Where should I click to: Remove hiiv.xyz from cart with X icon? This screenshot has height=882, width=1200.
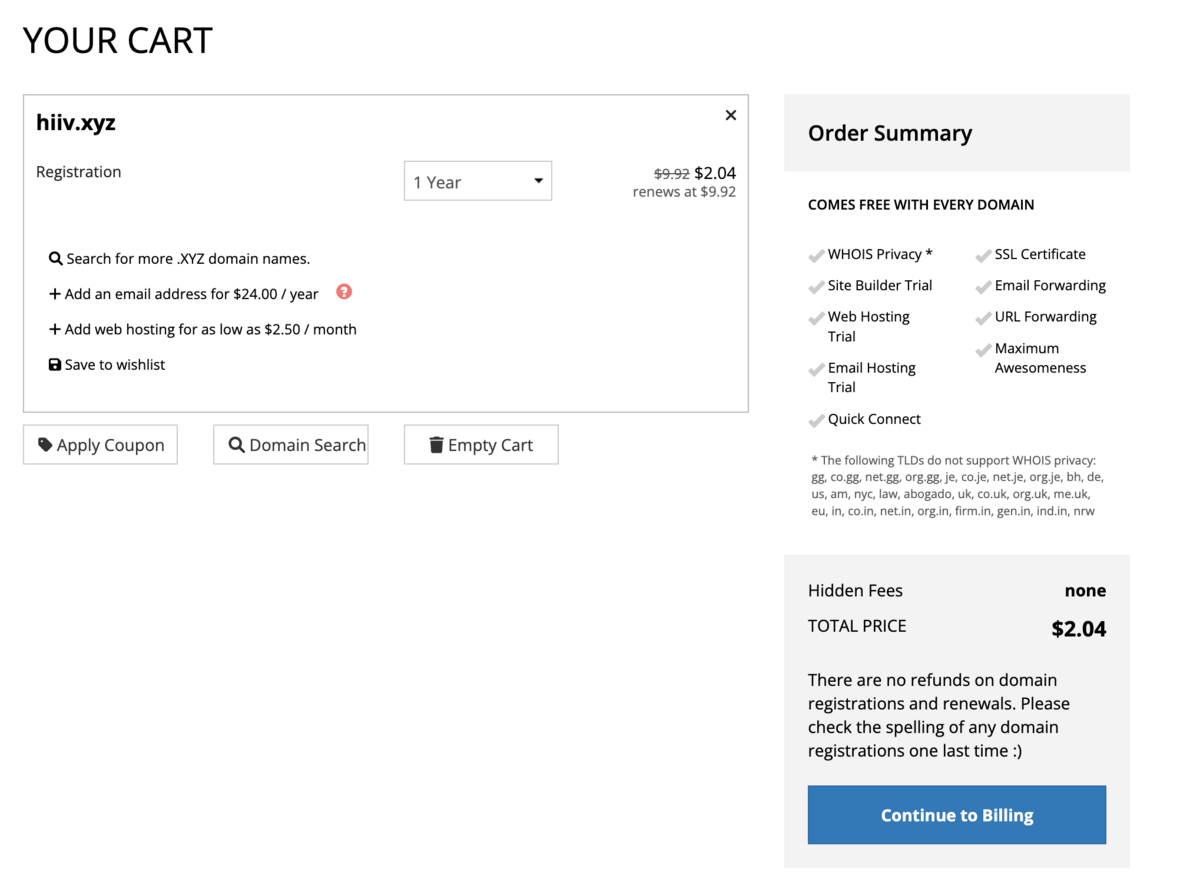[x=731, y=115]
